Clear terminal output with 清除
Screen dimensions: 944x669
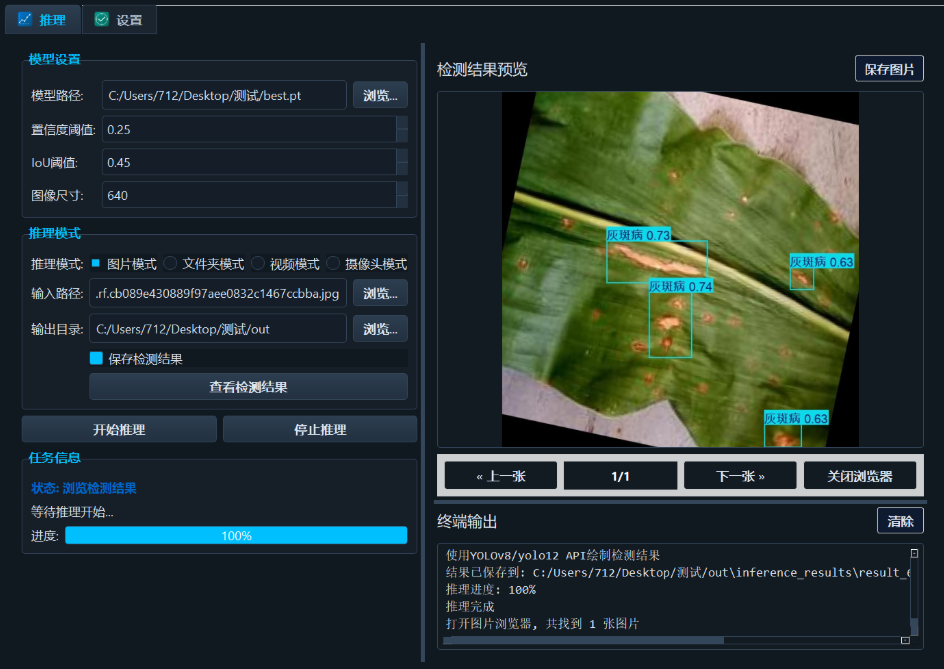pos(900,520)
